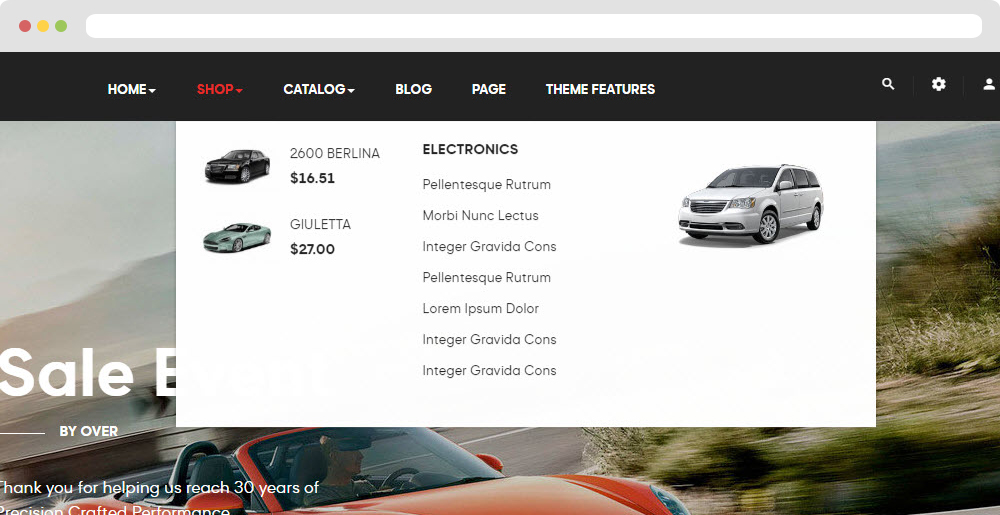Open the 2600 BERLINA product link
The width and height of the screenshot is (1000, 515).
point(334,154)
